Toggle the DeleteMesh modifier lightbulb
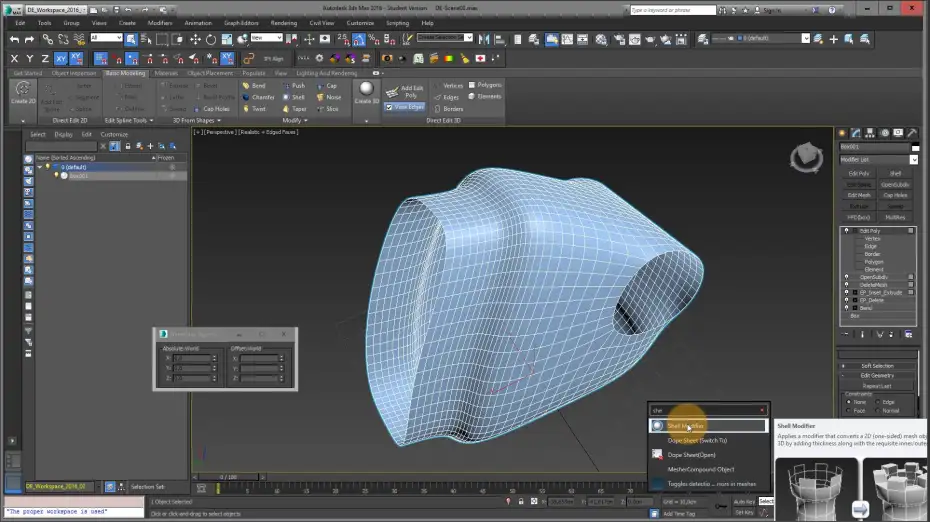The width and height of the screenshot is (930, 522). point(846,285)
